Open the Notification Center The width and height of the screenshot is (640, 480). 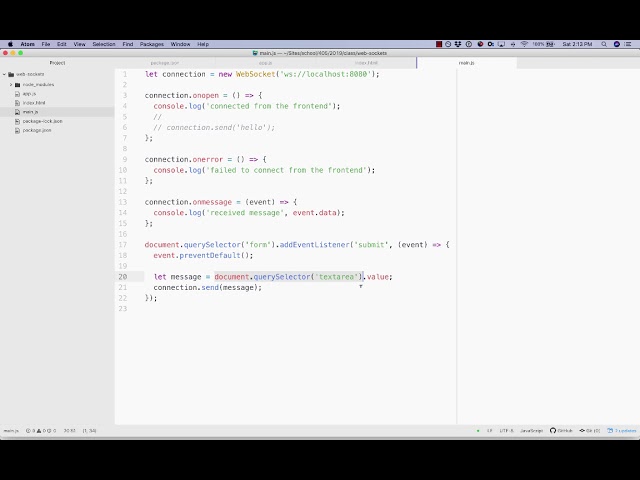pos(629,44)
